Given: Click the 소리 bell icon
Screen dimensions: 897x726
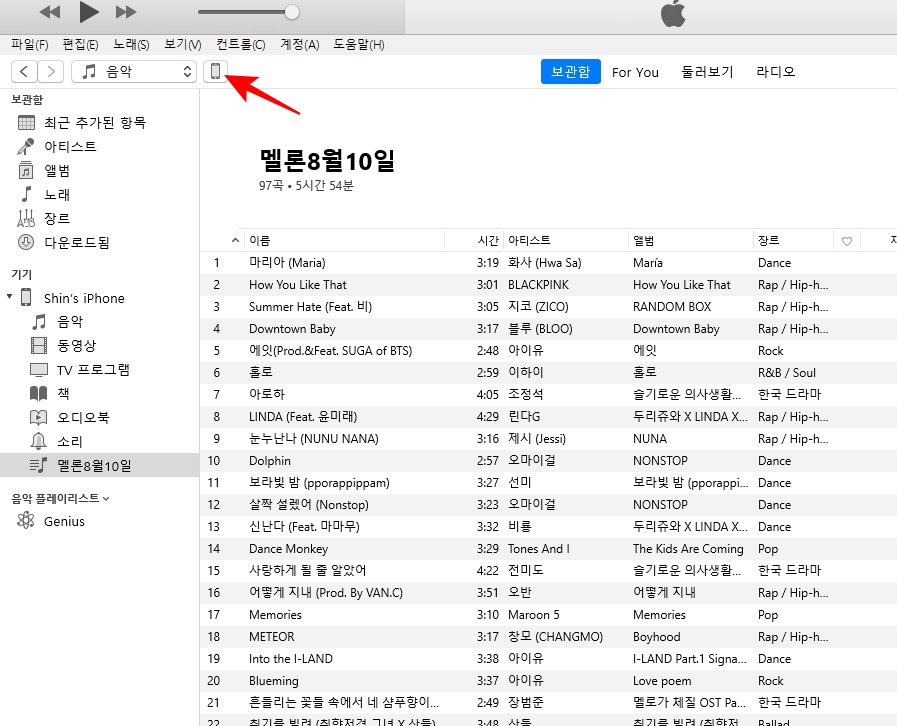Looking at the screenshot, I should [x=38, y=441].
